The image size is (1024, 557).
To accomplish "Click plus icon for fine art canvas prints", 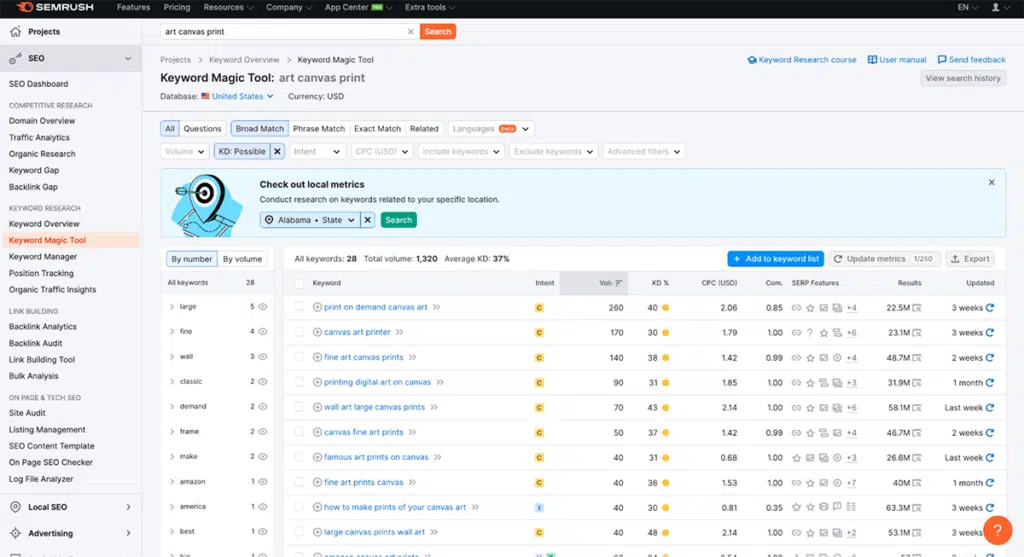I will point(317,357).
